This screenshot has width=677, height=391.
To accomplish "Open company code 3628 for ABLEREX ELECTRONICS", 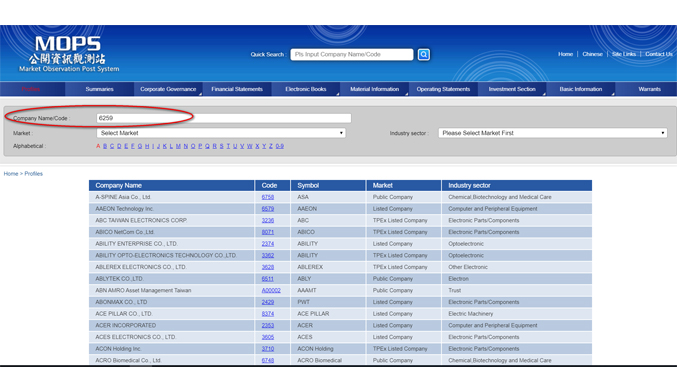I will pos(268,267).
